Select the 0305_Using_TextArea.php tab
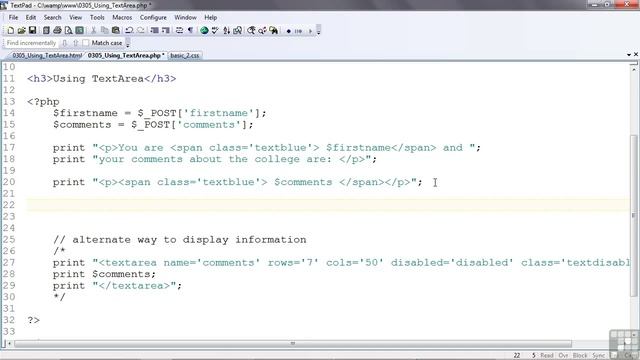The width and height of the screenshot is (640, 360). click(x=126, y=56)
